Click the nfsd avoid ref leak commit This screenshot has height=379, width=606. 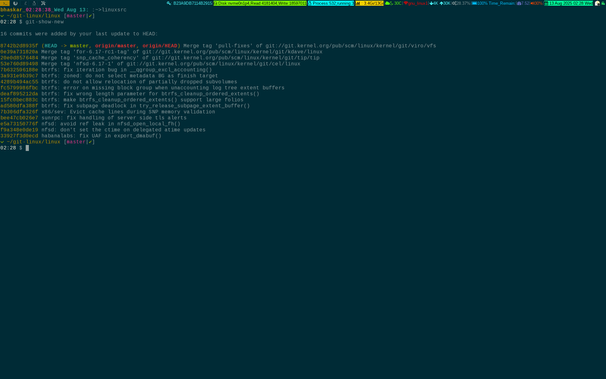pos(90,124)
